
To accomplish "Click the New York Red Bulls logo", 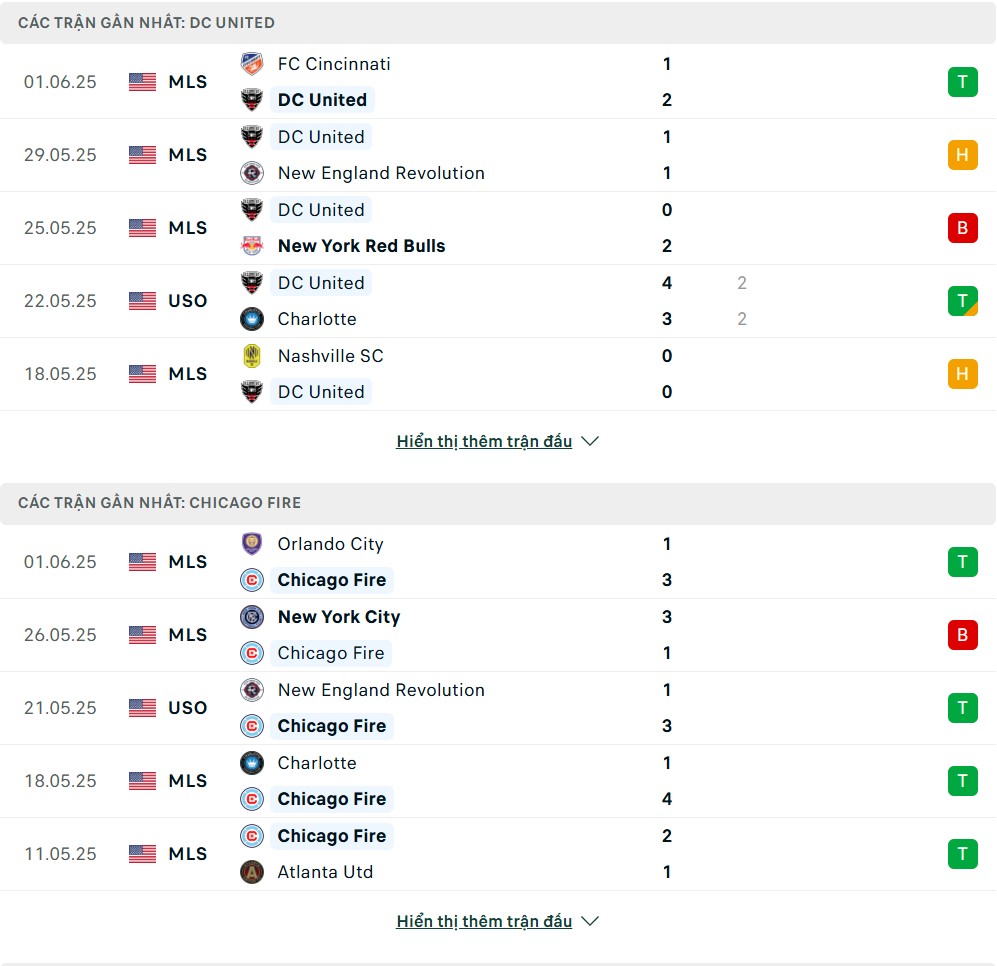I will (x=252, y=245).
